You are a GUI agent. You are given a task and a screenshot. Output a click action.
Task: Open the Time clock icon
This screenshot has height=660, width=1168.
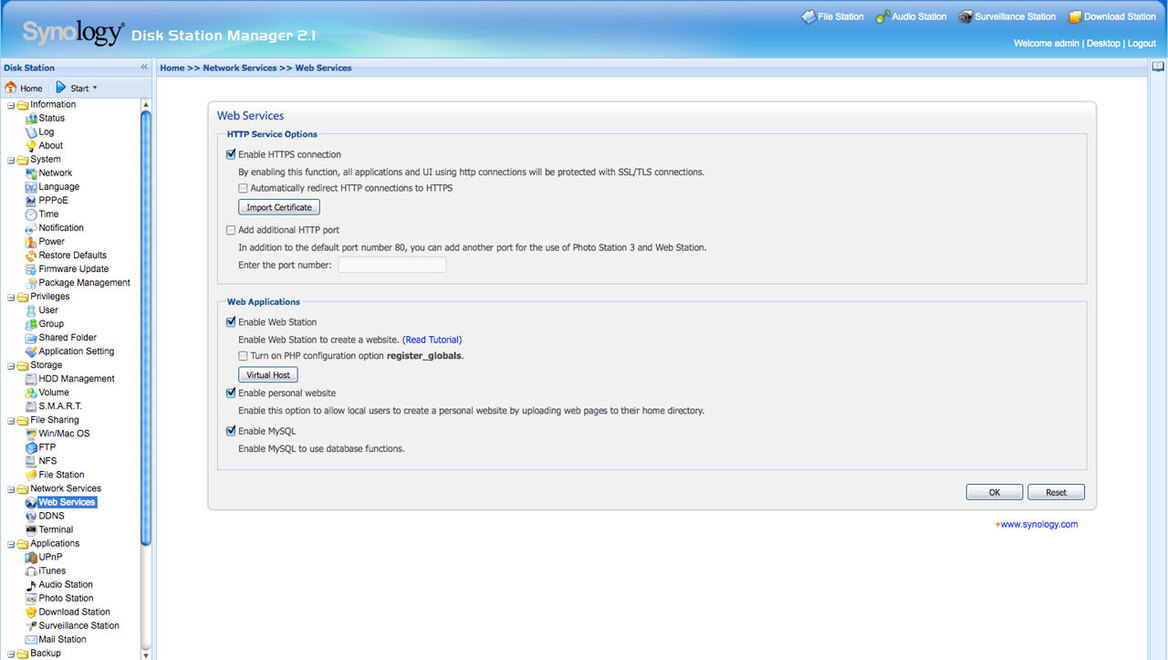31,215
